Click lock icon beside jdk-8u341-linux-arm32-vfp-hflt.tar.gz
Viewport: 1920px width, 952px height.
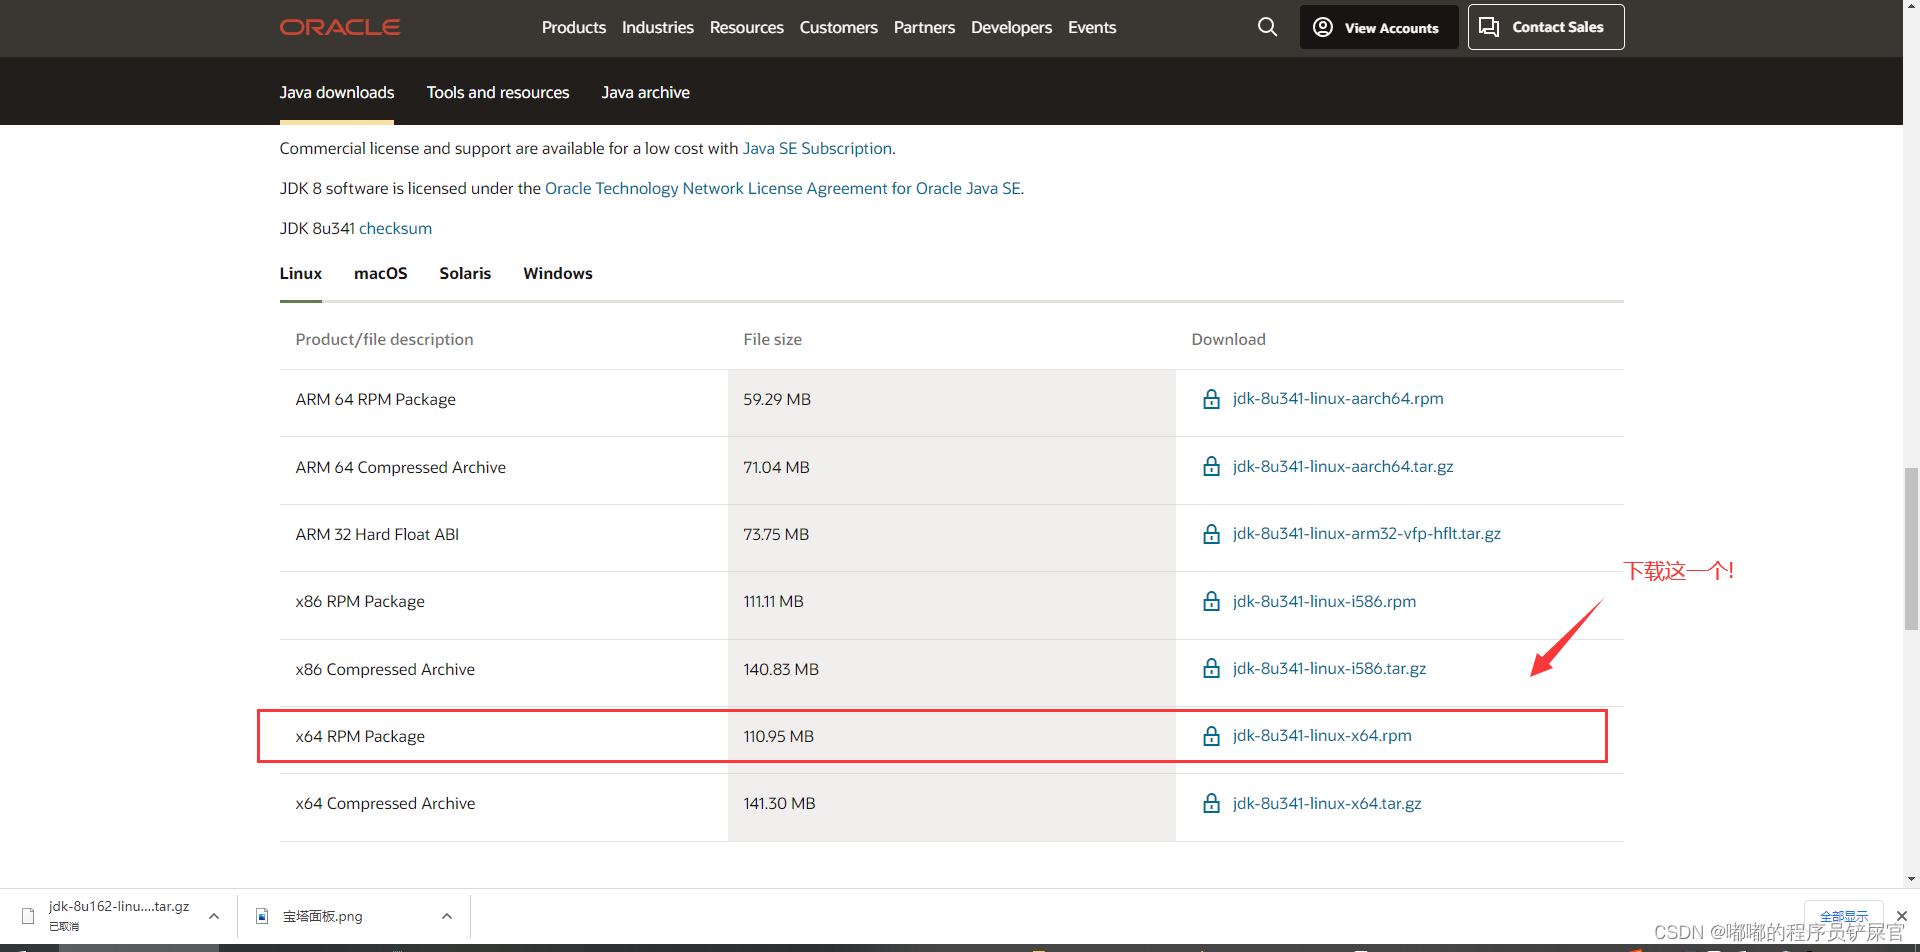(x=1211, y=534)
